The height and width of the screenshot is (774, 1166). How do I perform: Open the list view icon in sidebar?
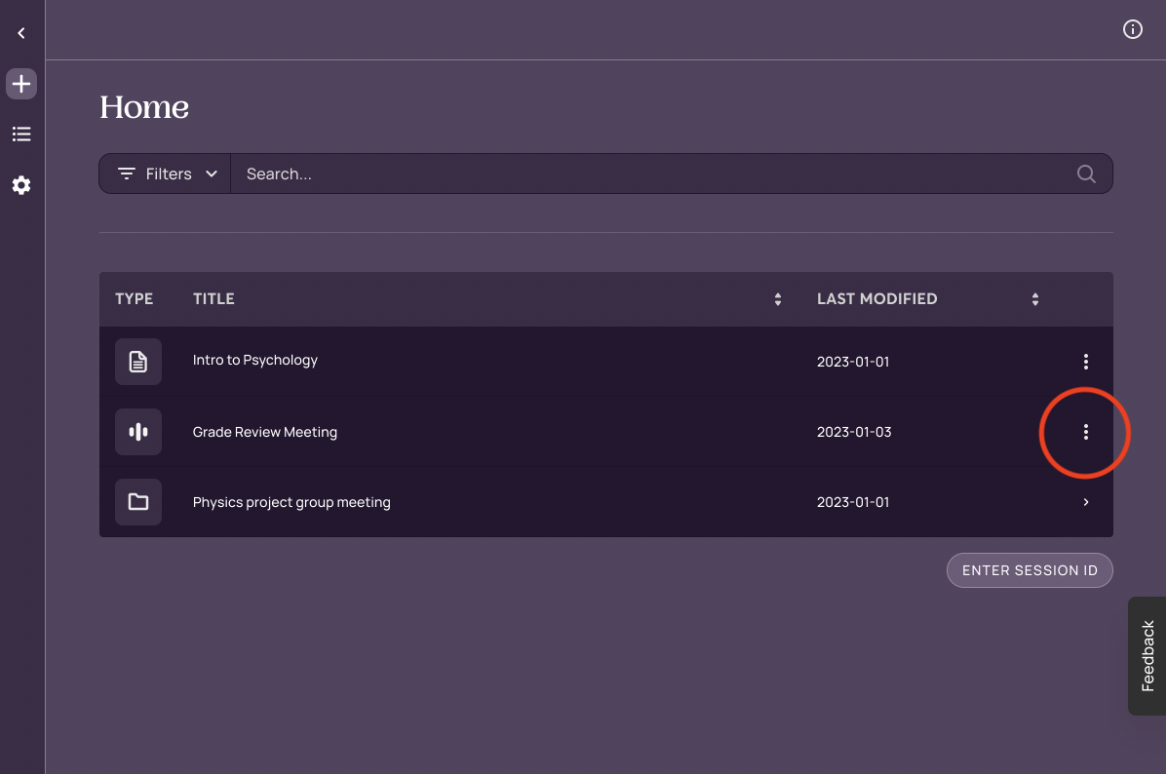pyautogui.click(x=22, y=134)
